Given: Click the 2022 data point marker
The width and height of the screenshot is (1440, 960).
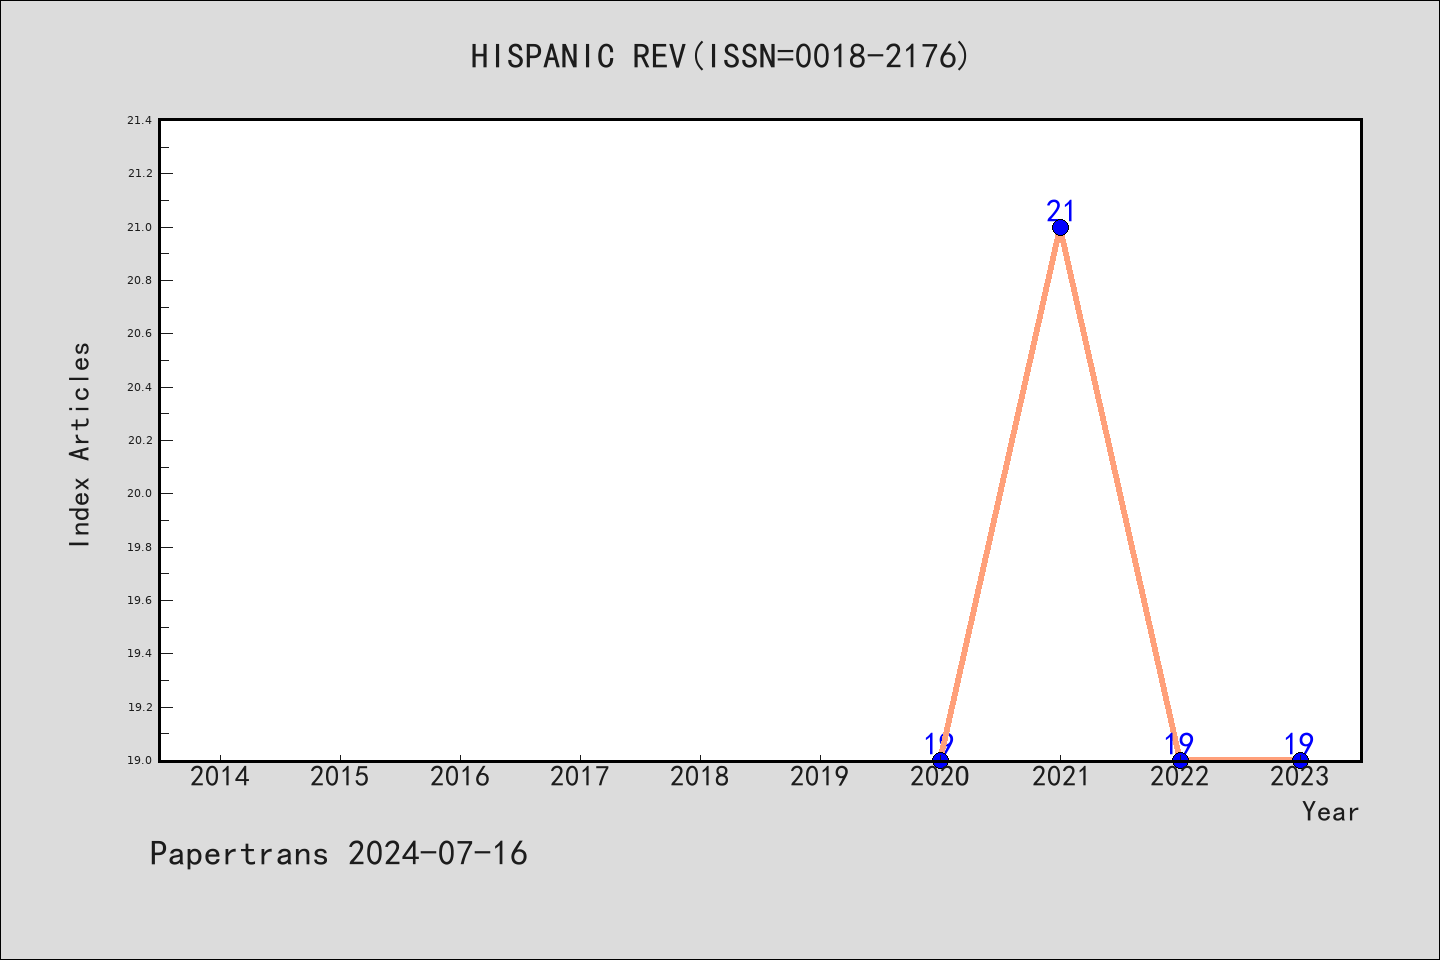Looking at the screenshot, I should pos(1180,760).
